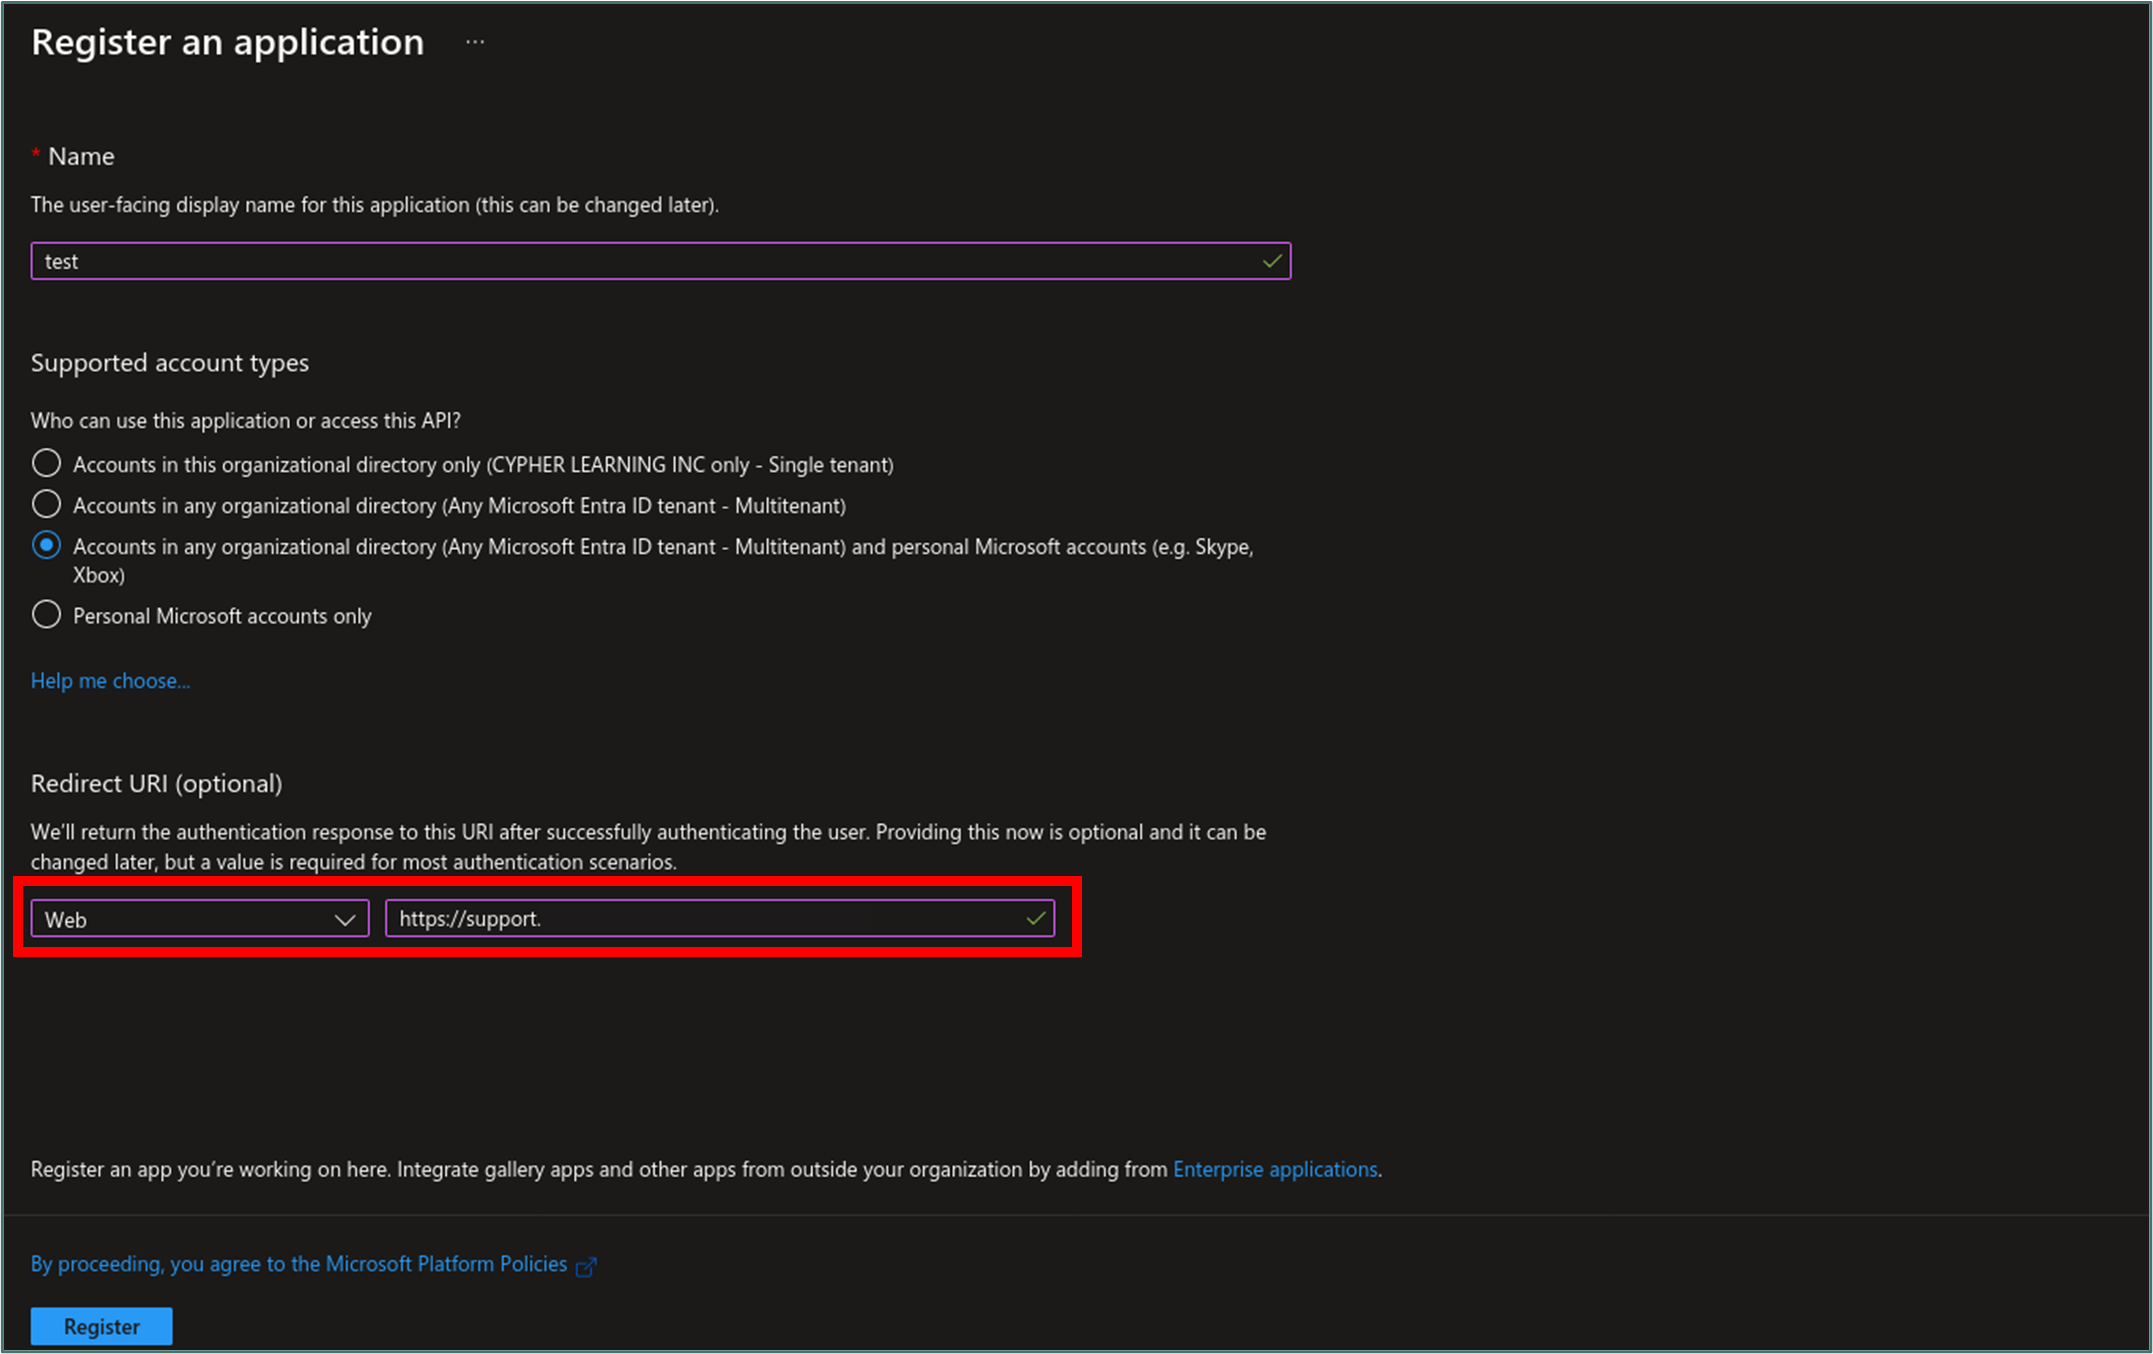Click the Redirect URI (optional) heading
Screen dimensions: 2153x1354
(157, 783)
